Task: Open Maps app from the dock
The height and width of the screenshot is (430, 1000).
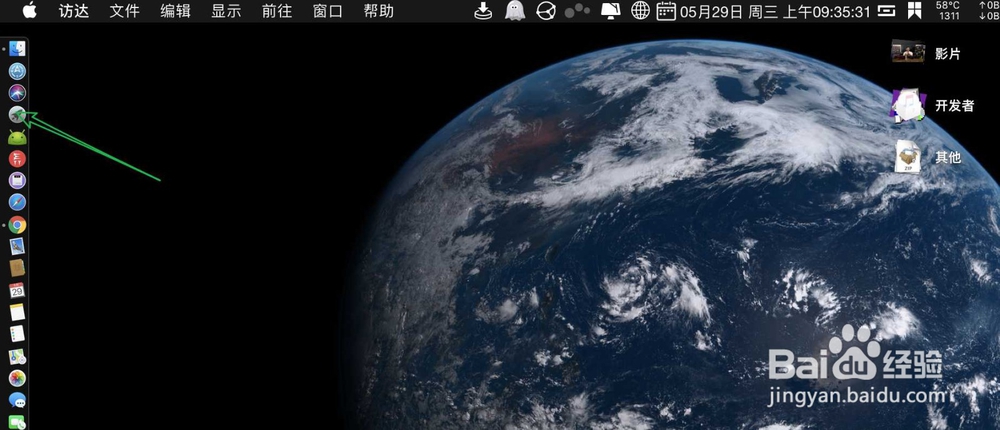Action: click(17, 356)
